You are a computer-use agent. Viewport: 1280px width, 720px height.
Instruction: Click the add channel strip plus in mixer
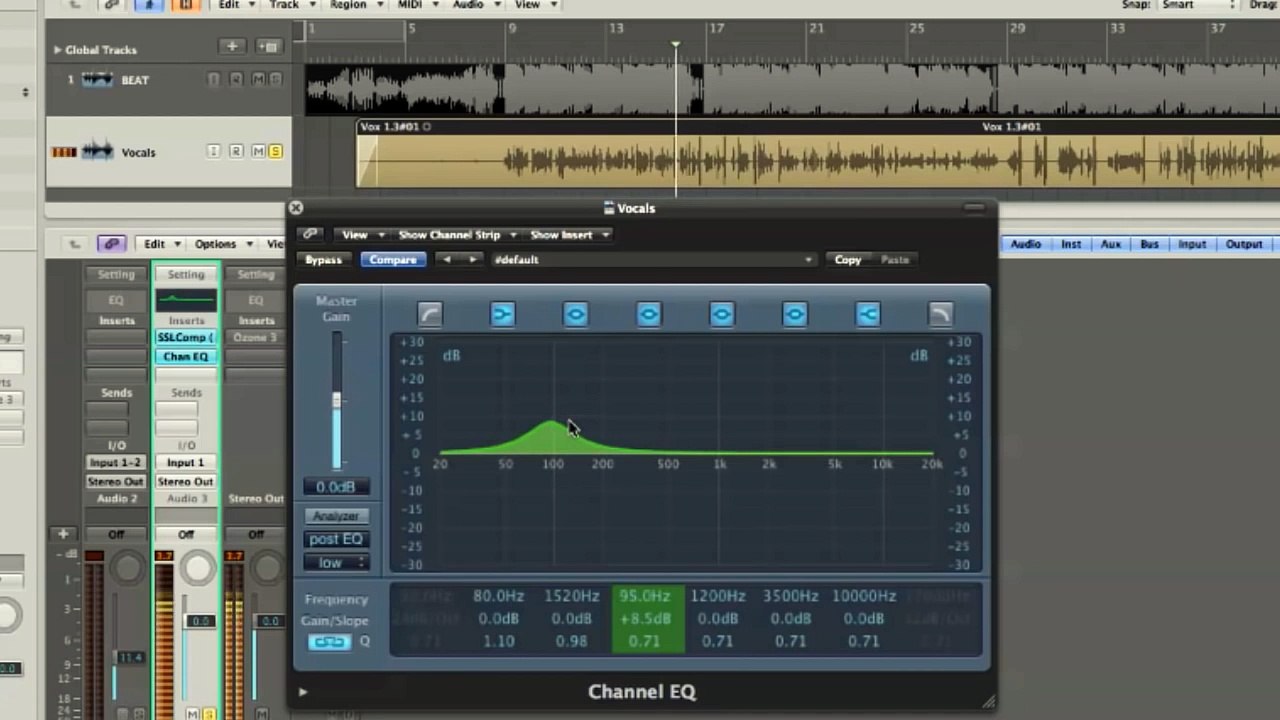(62, 534)
